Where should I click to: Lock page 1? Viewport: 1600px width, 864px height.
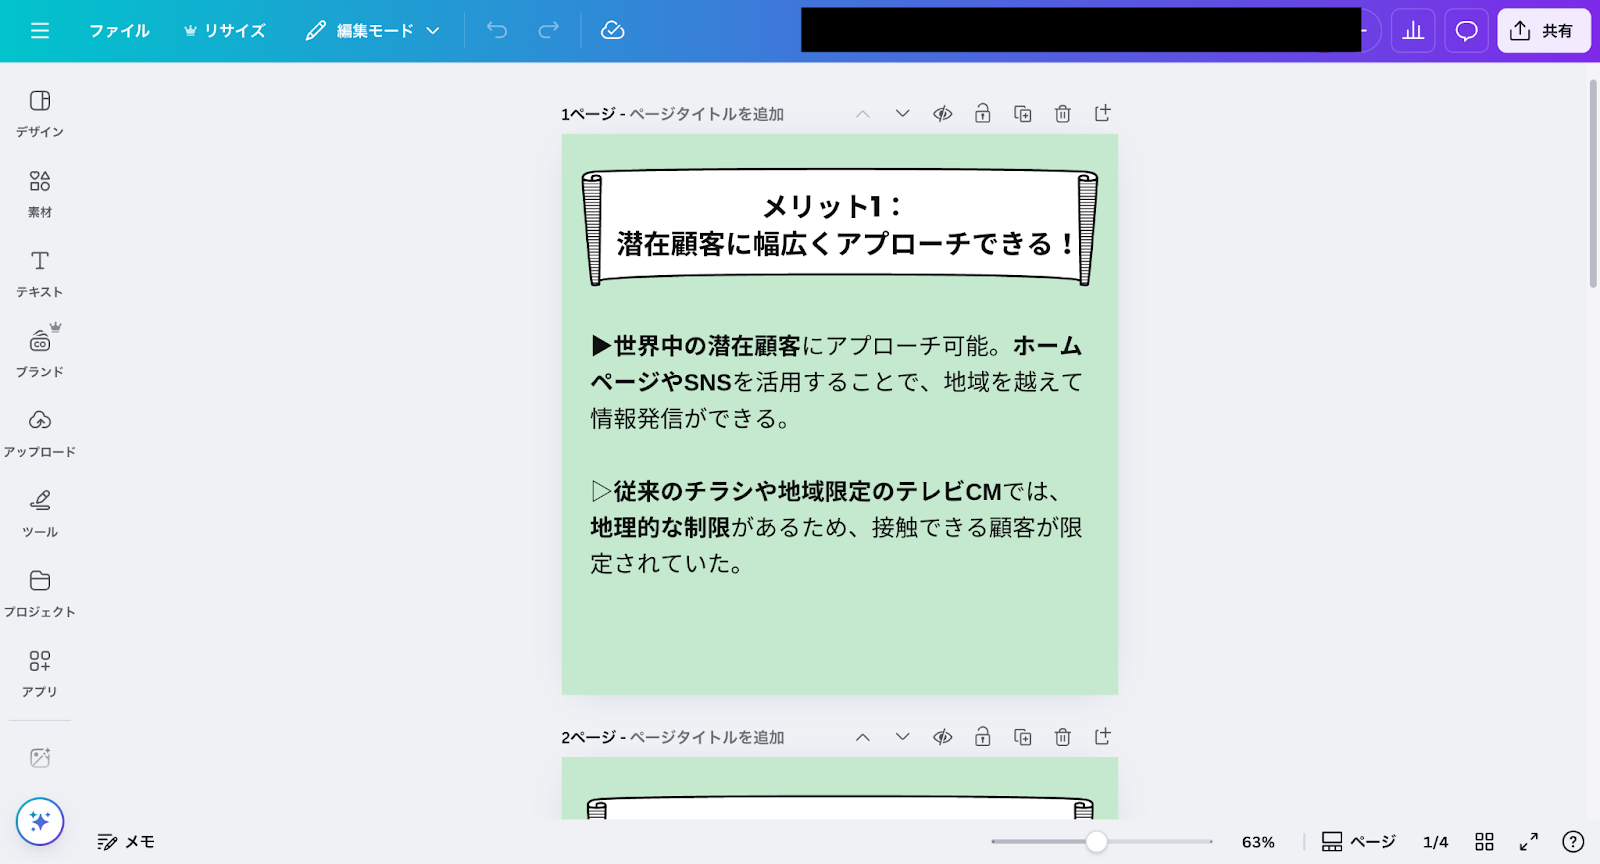point(983,114)
